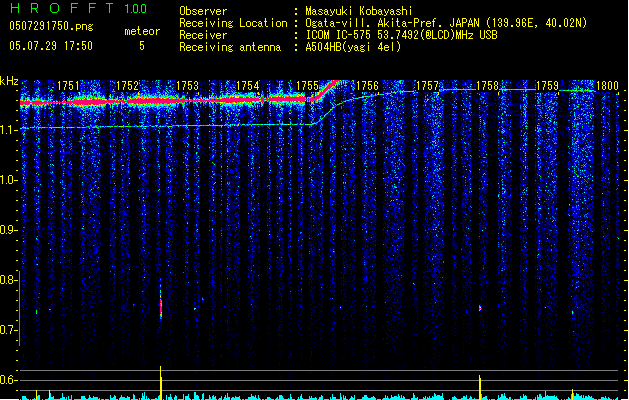The width and height of the screenshot is (629, 400).
Task: Click the tall yellow level spike near 1752
Action: (160, 383)
